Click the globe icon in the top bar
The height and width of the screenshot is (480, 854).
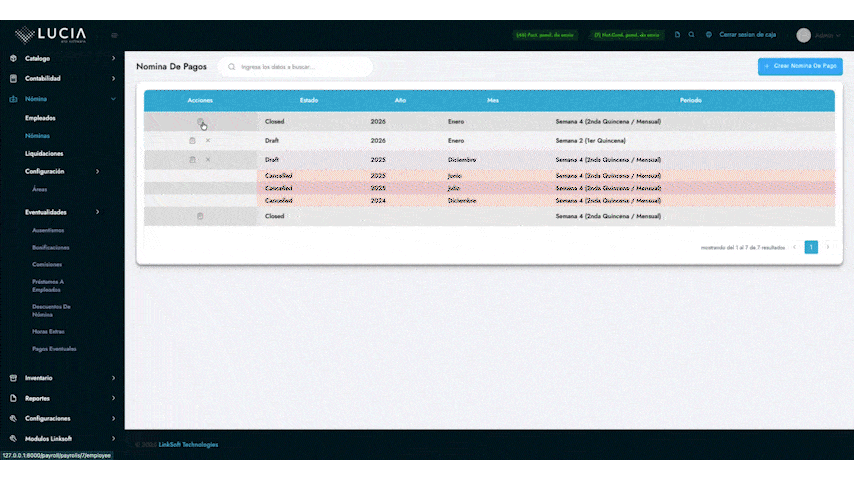pos(709,35)
